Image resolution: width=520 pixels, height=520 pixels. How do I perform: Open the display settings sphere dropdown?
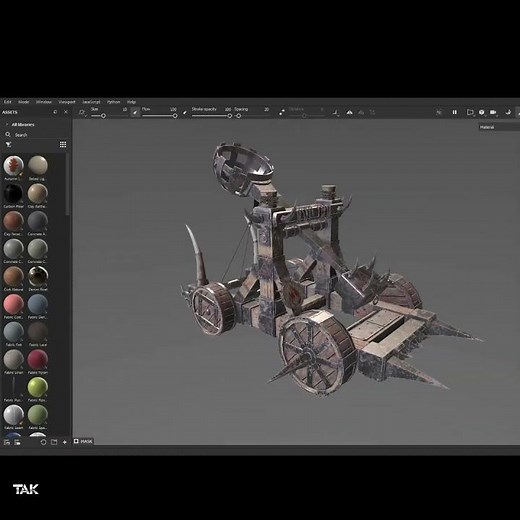click(482, 112)
